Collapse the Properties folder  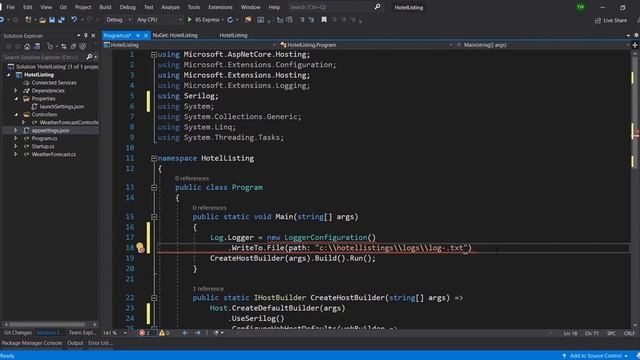[16, 99]
